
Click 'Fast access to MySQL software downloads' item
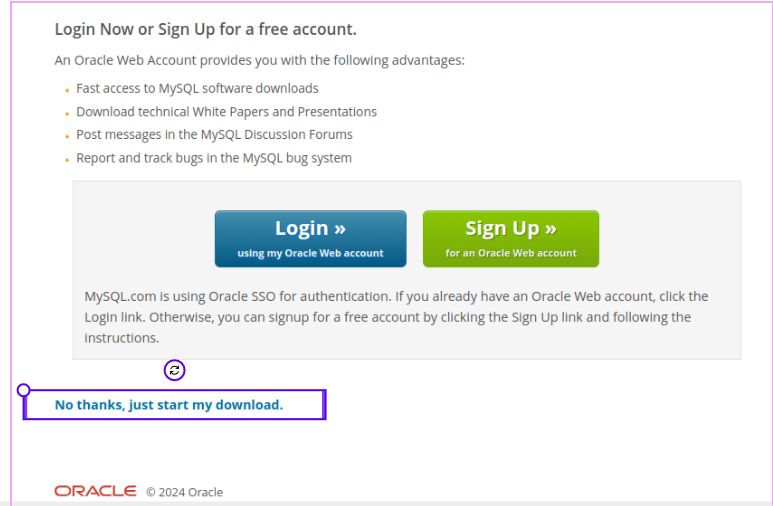[197, 88]
